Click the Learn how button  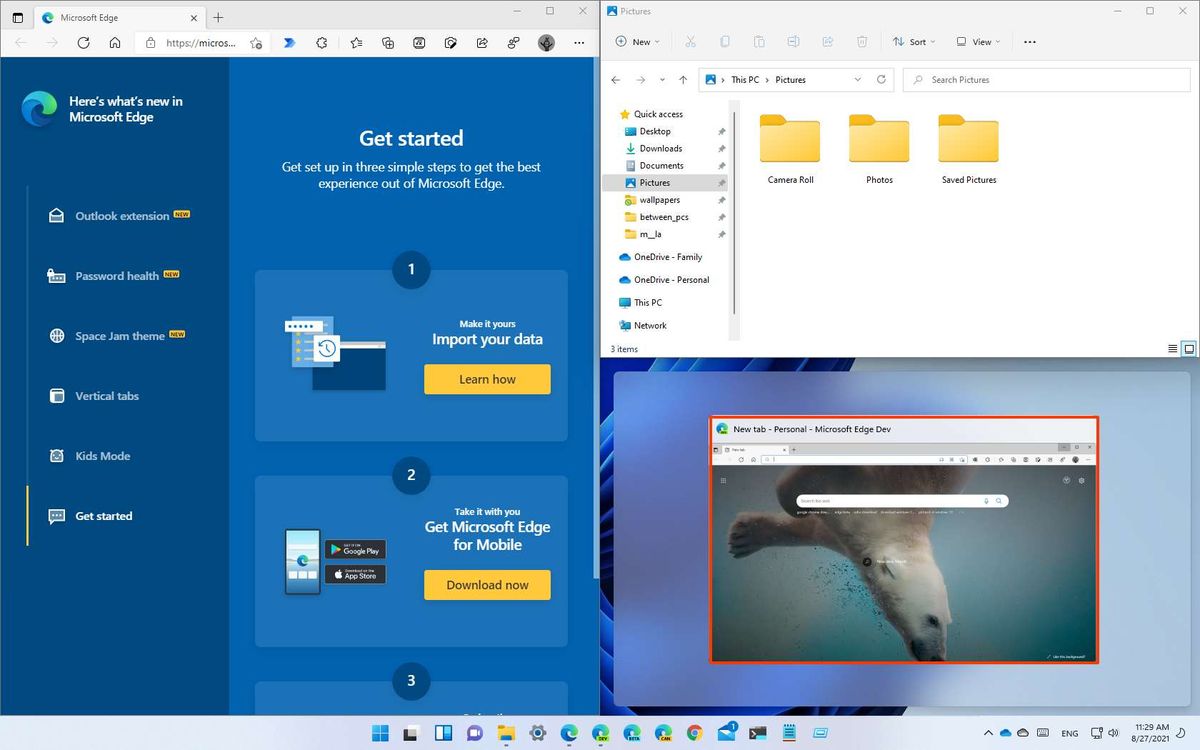click(x=487, y=379)
